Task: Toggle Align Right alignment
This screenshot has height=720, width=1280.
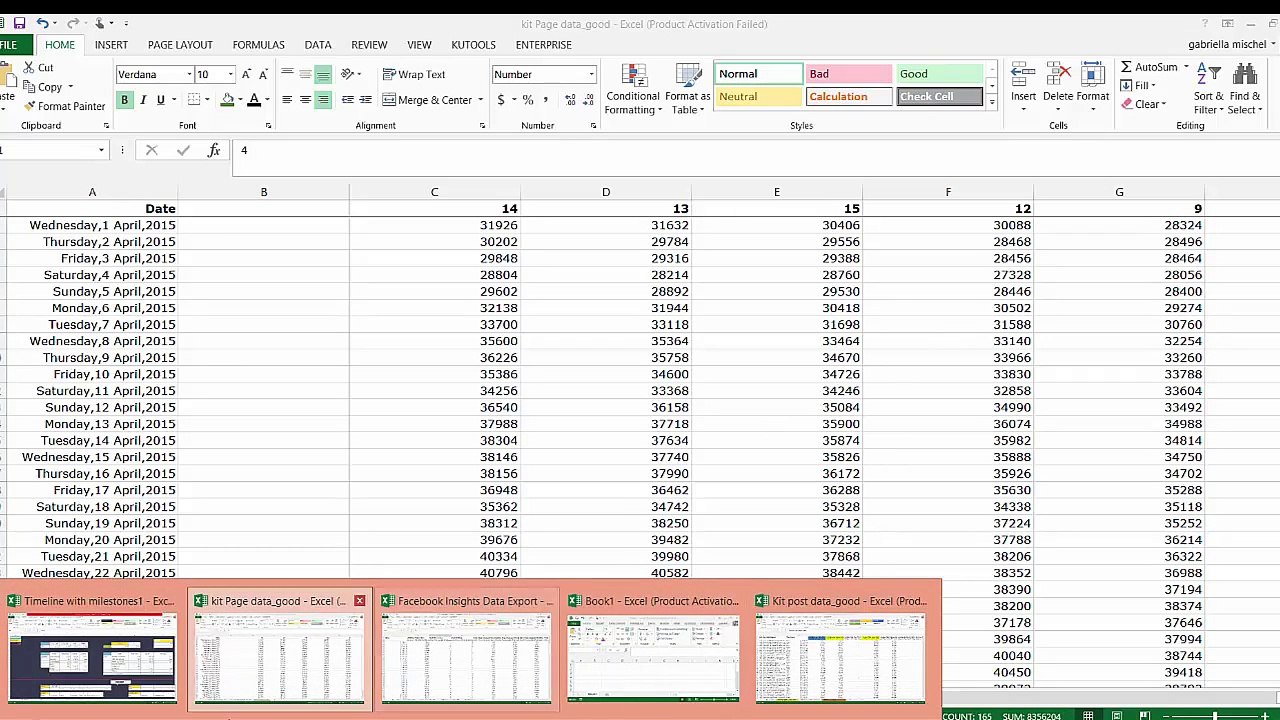Action: [x=323, y=100]
